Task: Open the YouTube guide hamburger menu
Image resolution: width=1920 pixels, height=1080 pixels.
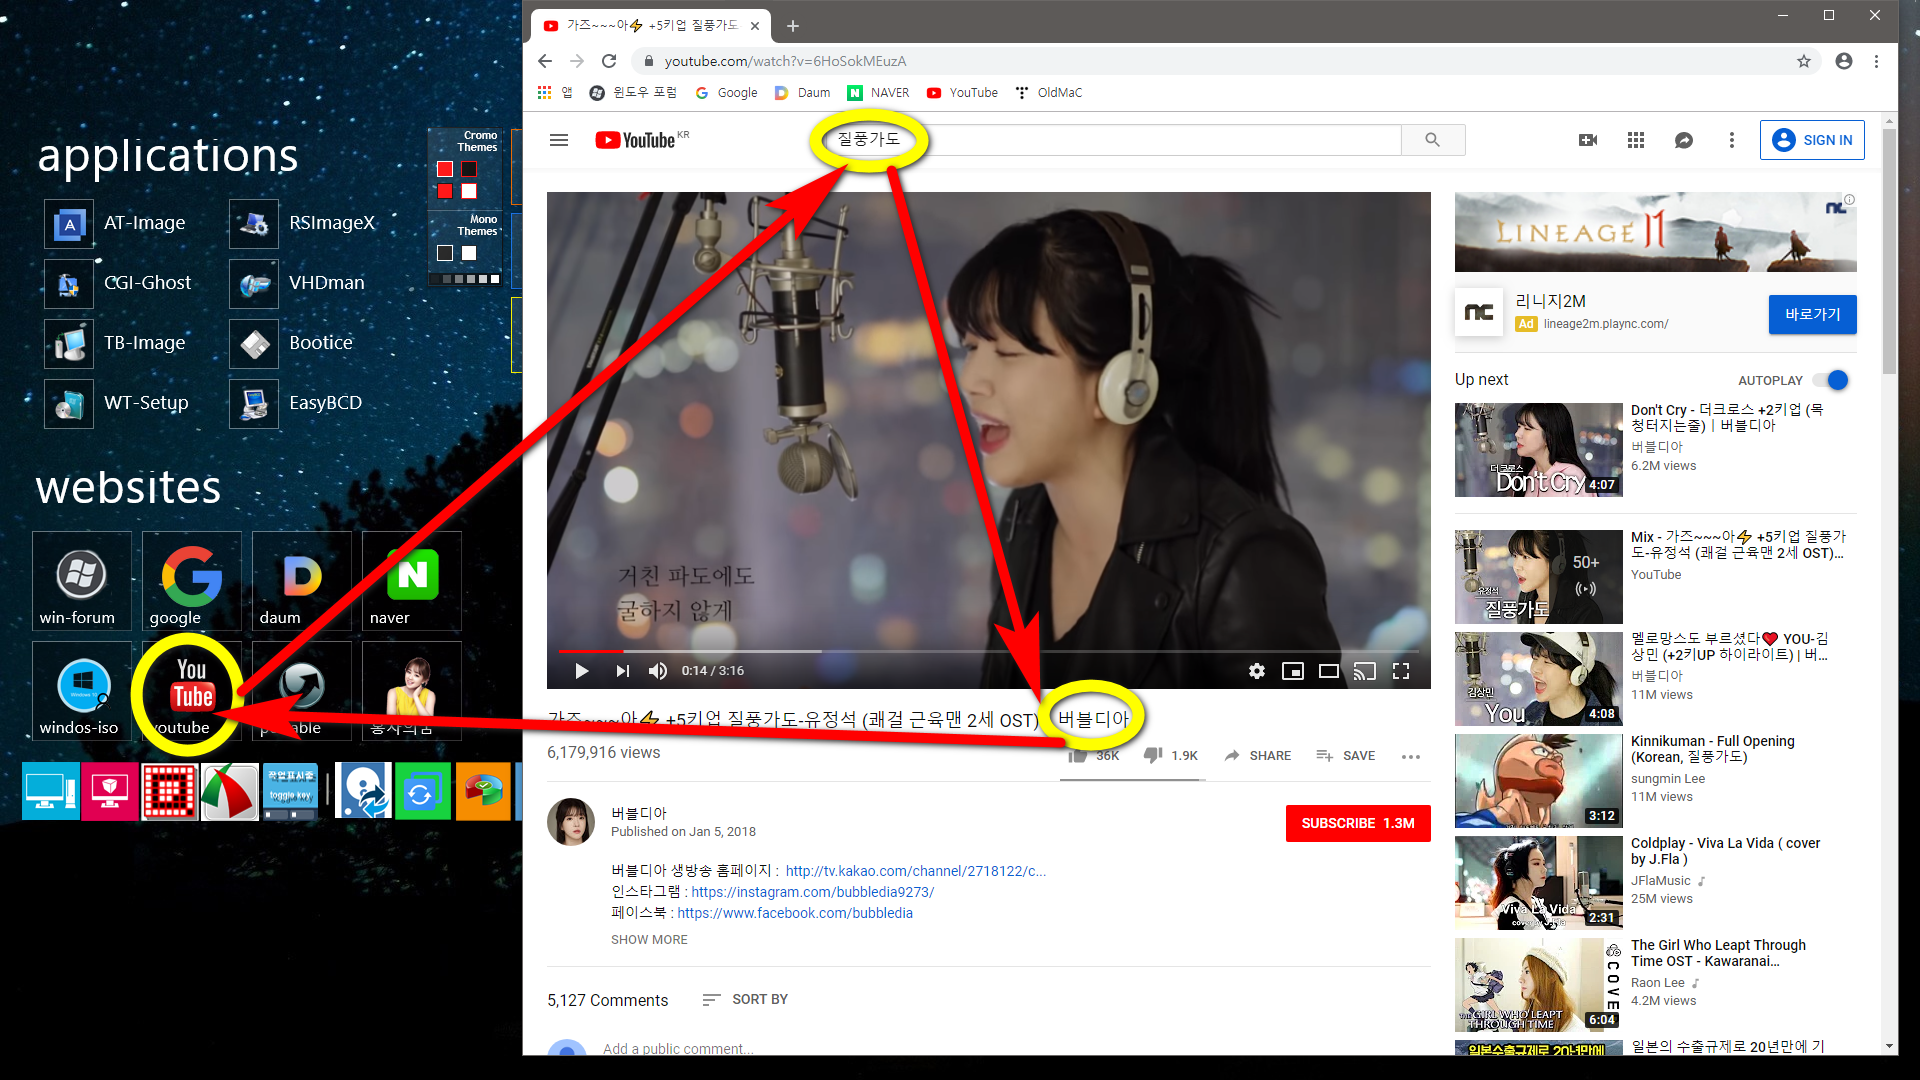Action: (559, 140)
